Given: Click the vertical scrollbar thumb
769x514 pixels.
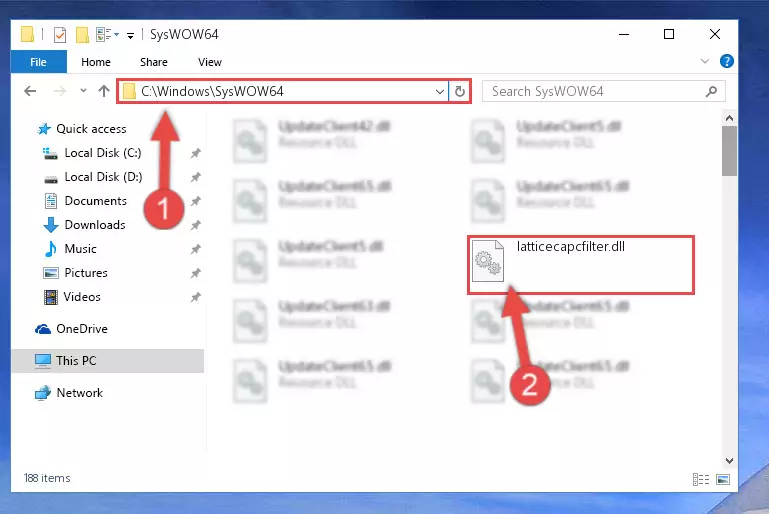Looking at the screenshot, I should point(729,151).
